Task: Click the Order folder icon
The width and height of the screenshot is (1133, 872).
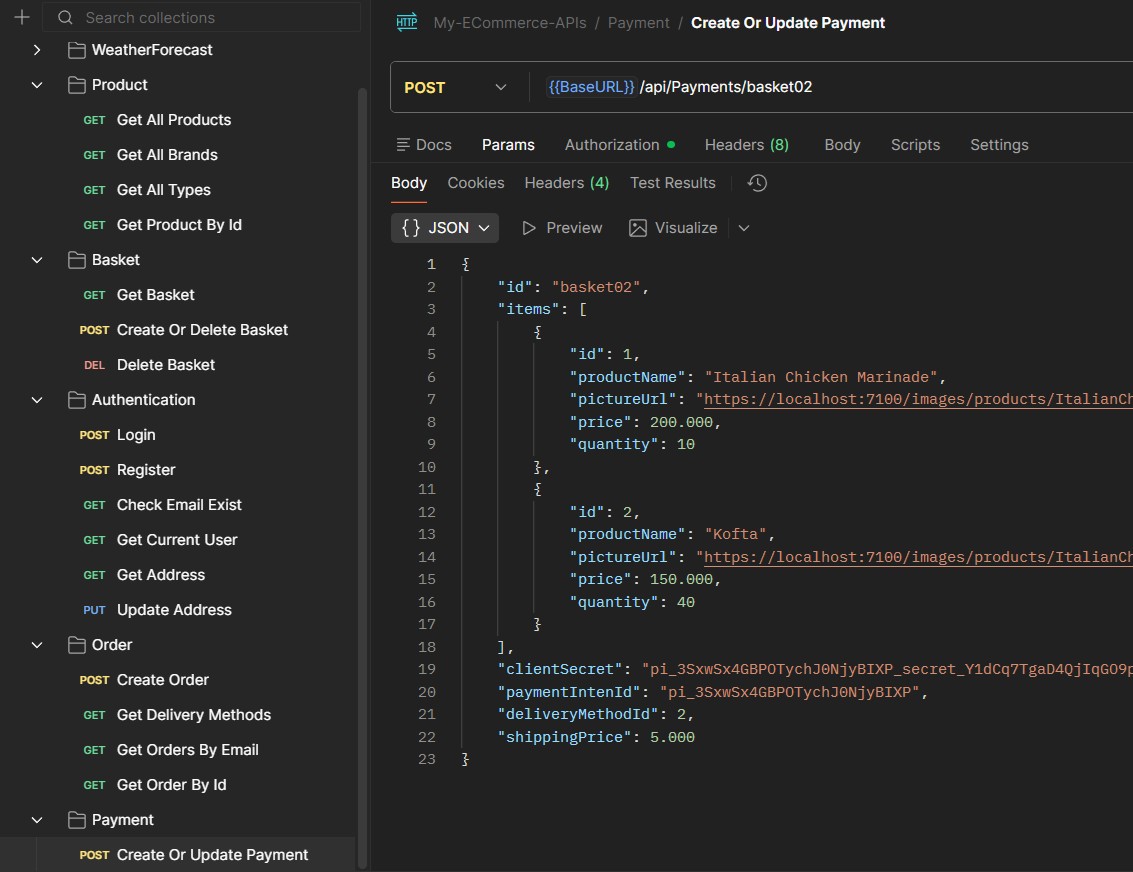Action: coord(77,645)
